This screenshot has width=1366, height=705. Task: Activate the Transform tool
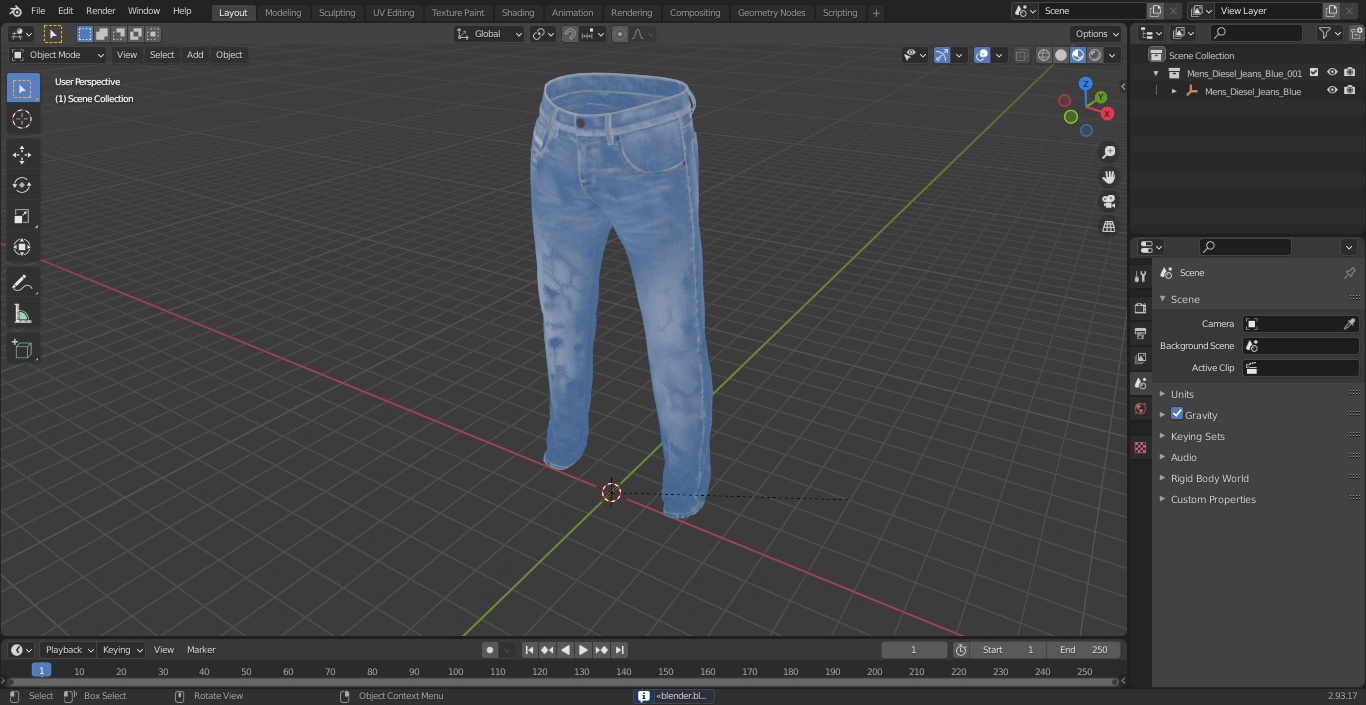click(22, 247)
